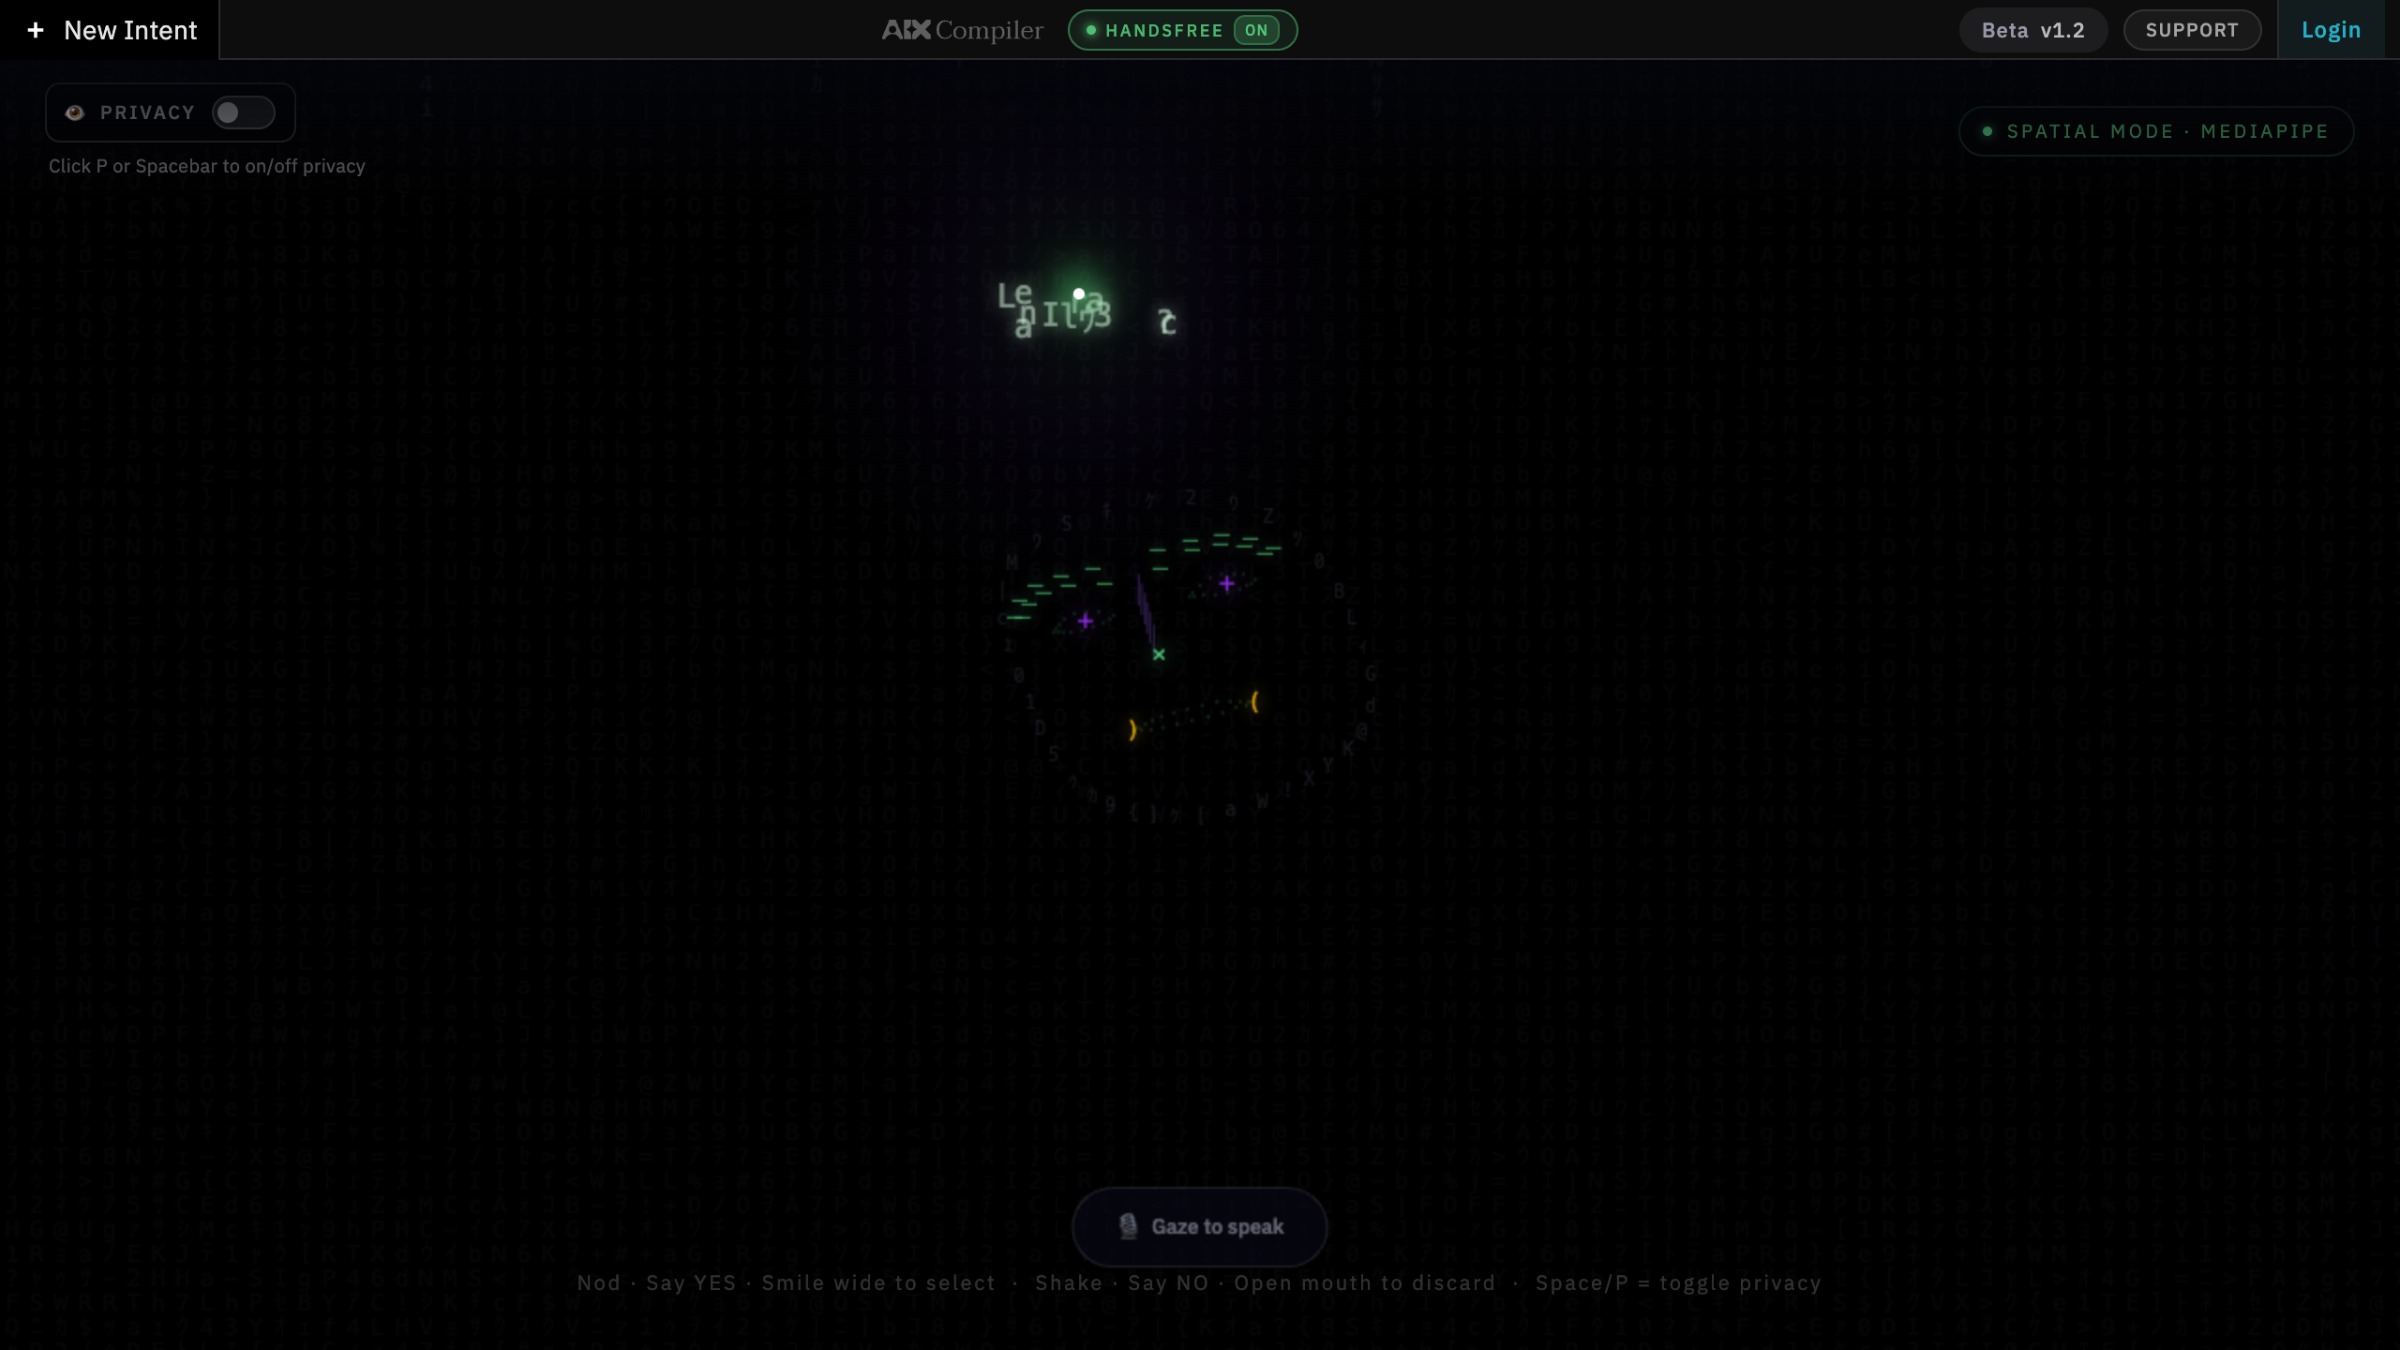Click the Login link
The width and height of the screenshot is (2400, 1350).
click(x=2330, y=30)
